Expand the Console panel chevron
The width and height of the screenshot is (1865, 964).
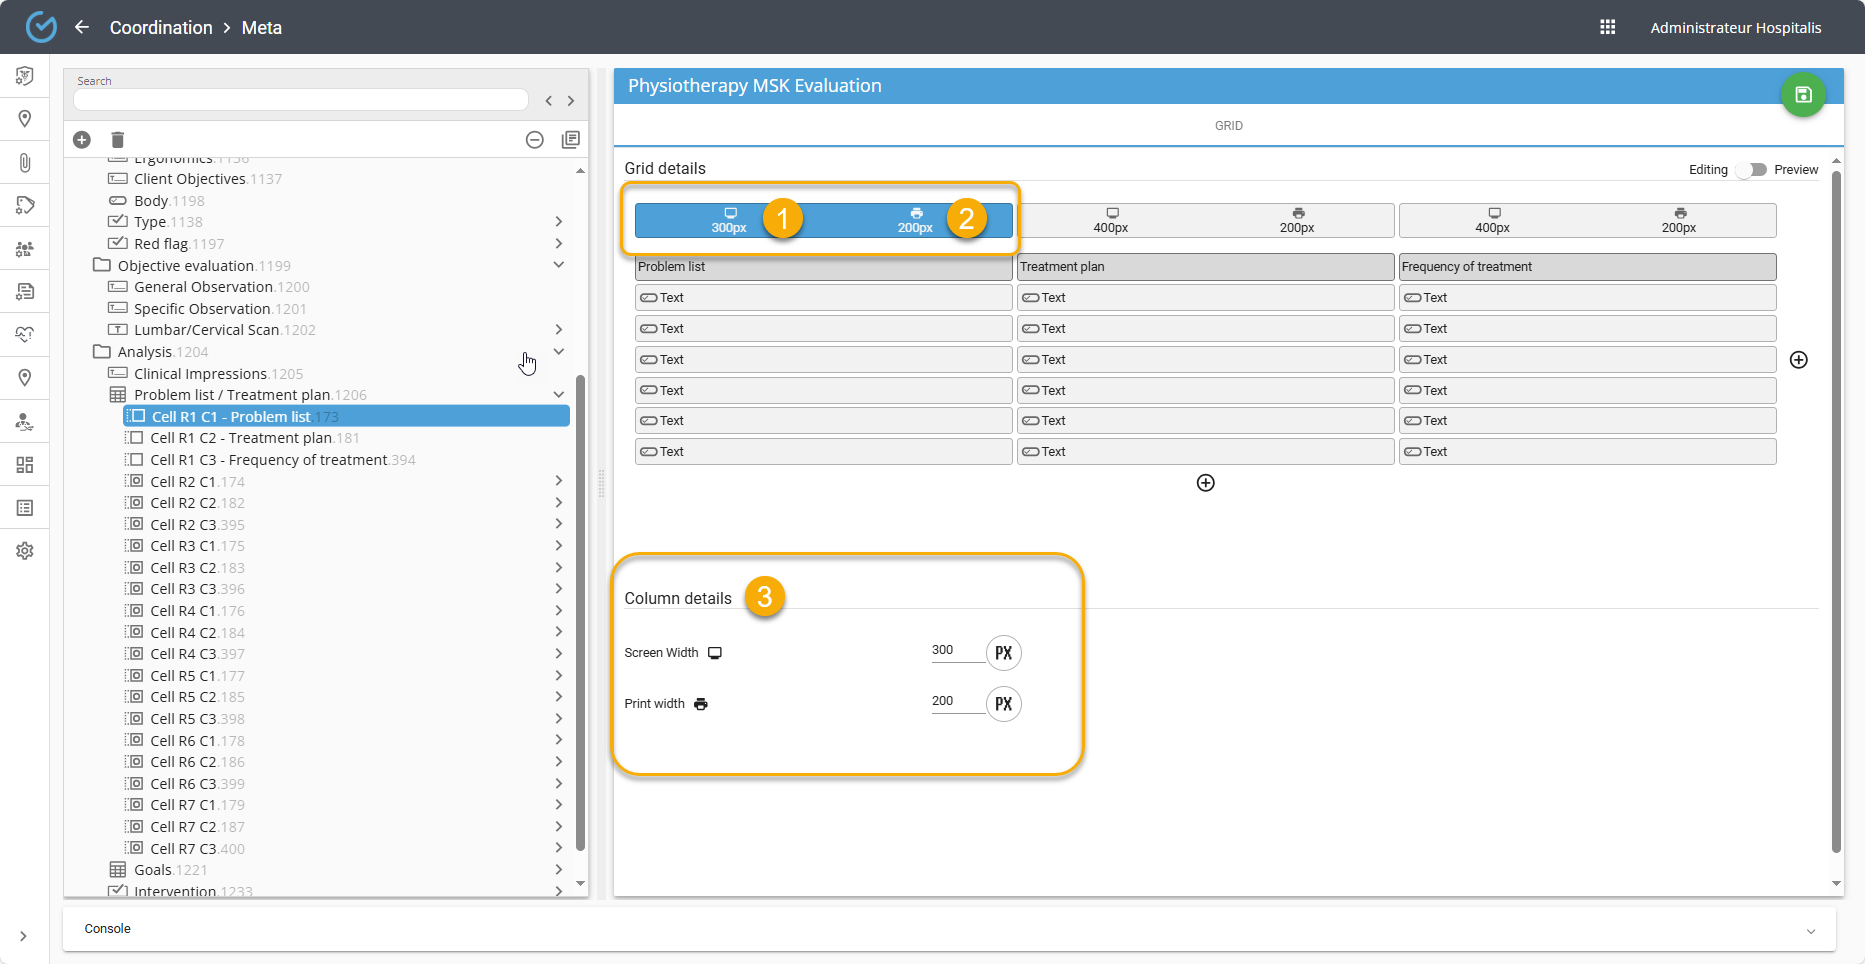1810,930
